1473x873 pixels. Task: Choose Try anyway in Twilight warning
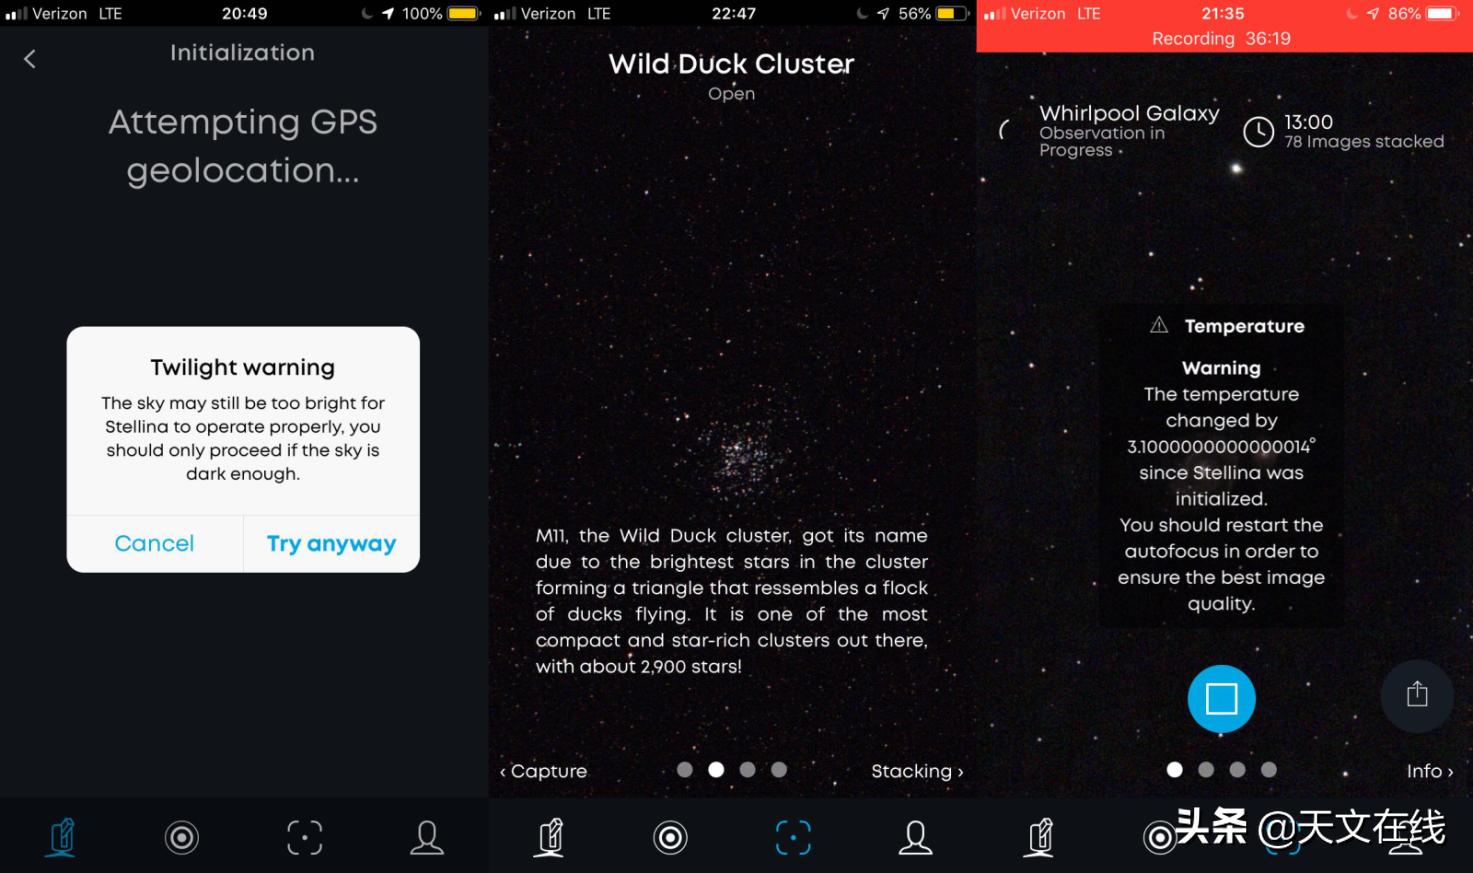point(331,543)
